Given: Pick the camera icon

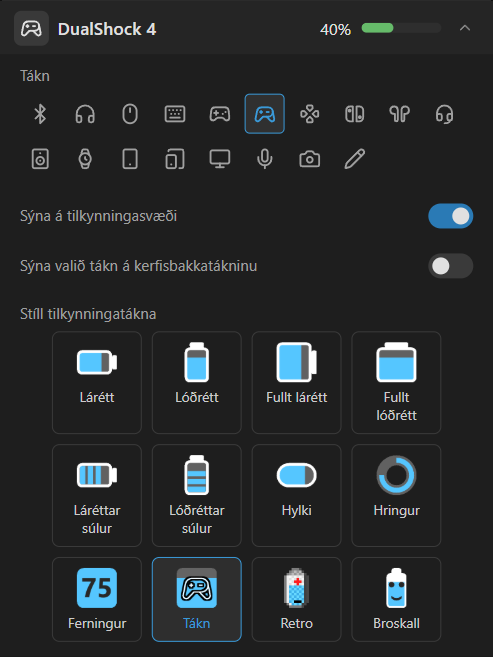Looking at the screenshot, I should (310, 159).
